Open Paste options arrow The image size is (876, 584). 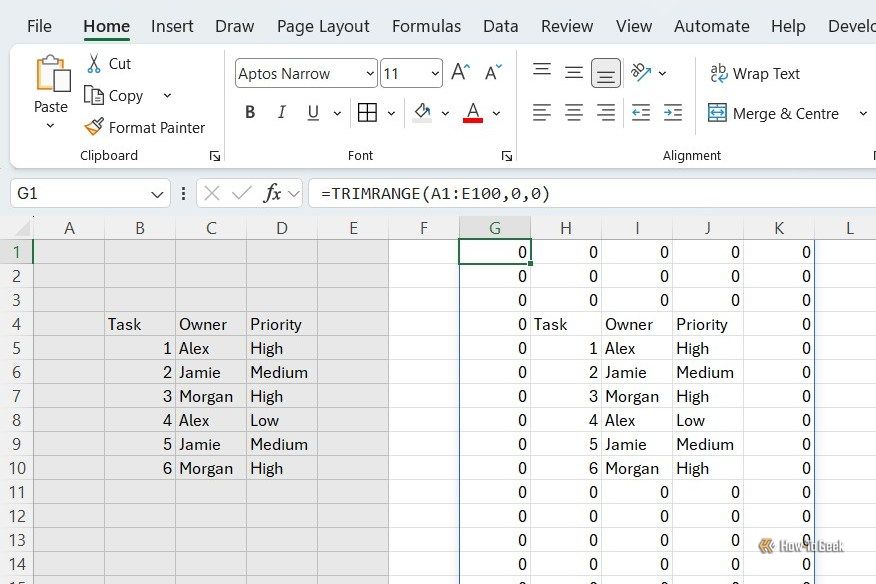click(x=50, y=126)
